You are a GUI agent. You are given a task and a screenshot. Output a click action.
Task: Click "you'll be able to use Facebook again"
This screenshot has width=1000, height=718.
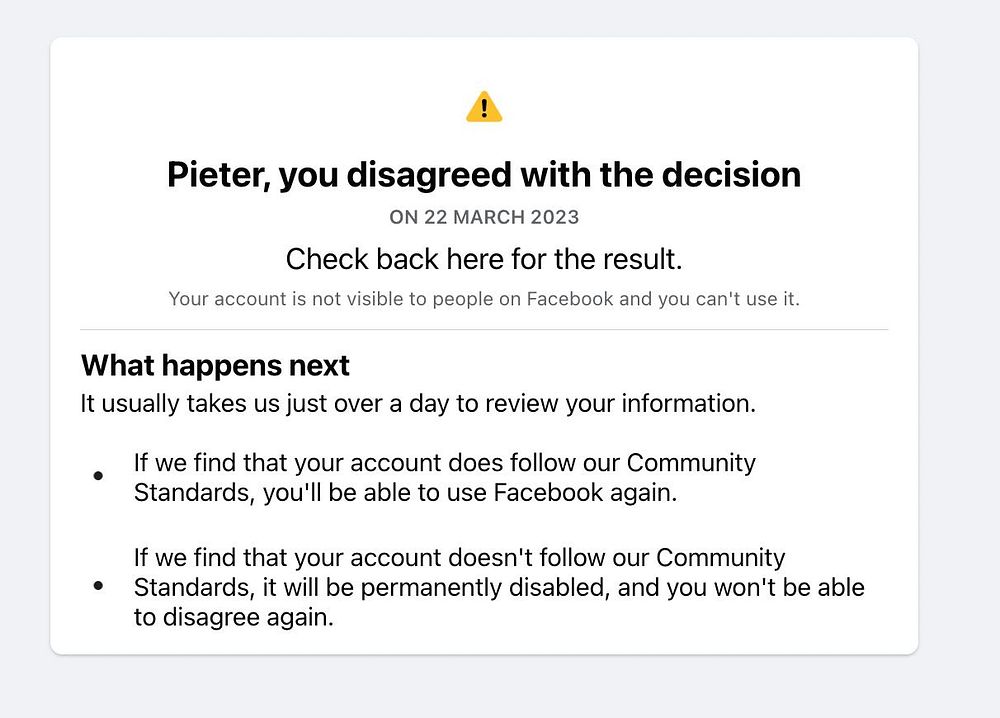470,493
